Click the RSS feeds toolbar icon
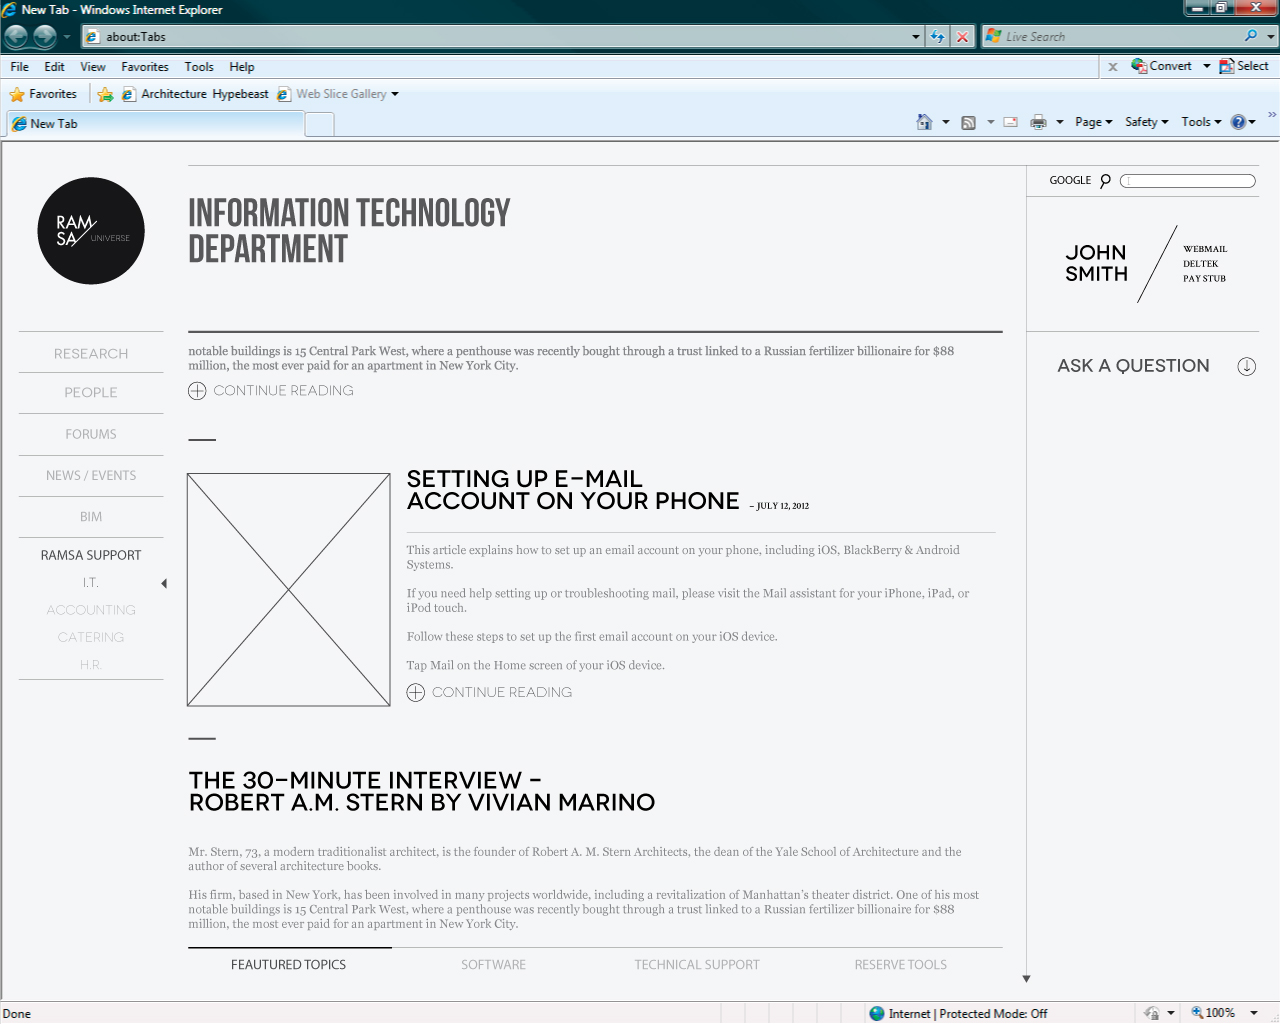The width and height of the screenshot is (1280, 1024). [968, 123]
